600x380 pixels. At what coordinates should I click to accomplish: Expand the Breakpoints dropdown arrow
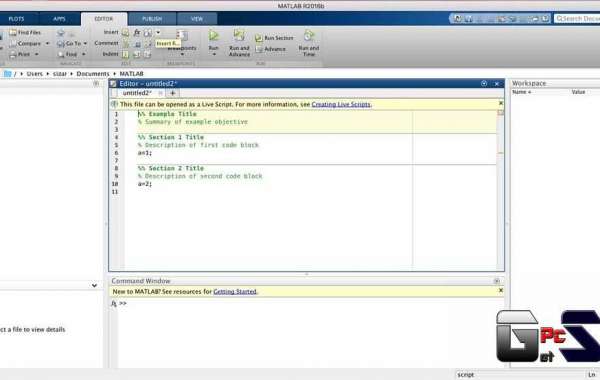182,54
